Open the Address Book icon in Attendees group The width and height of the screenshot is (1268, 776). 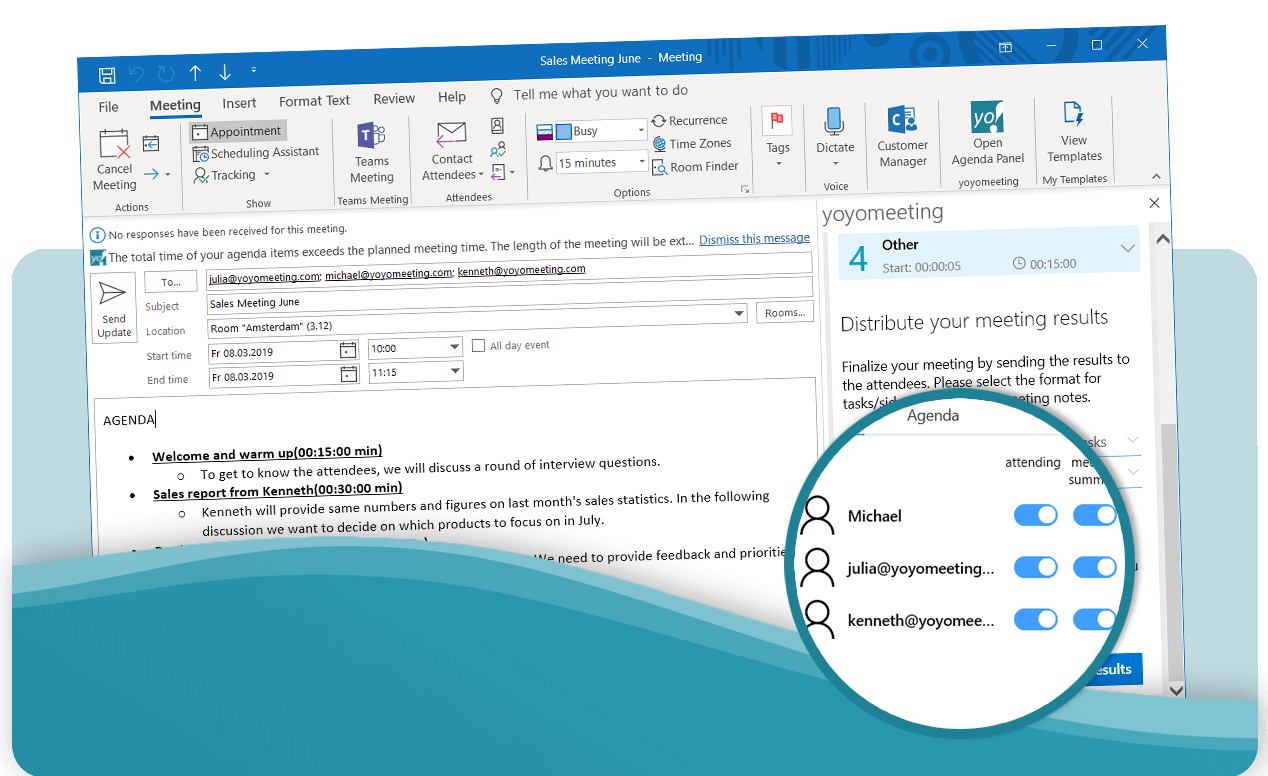(497, 126)
